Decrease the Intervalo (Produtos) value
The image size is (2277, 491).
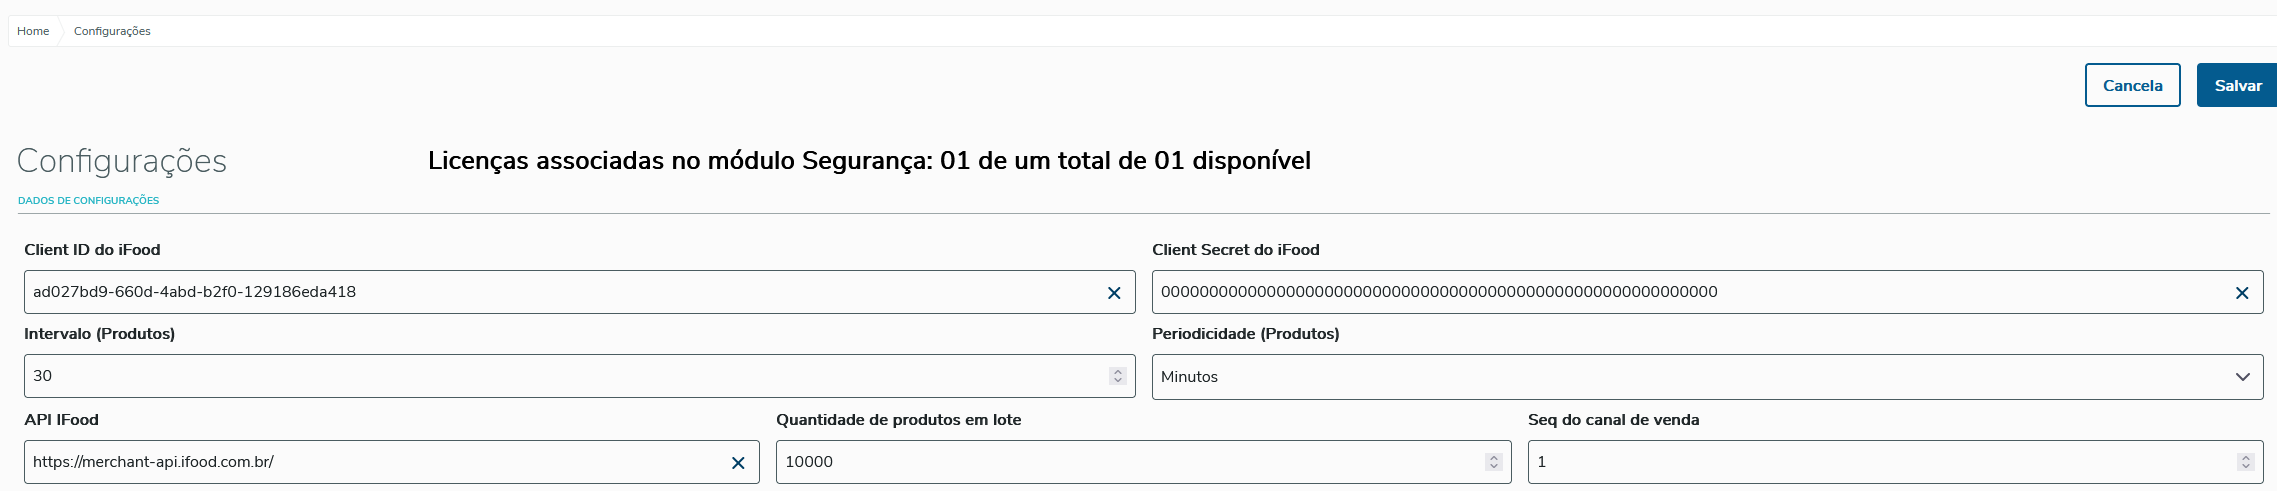(1118, 381)
